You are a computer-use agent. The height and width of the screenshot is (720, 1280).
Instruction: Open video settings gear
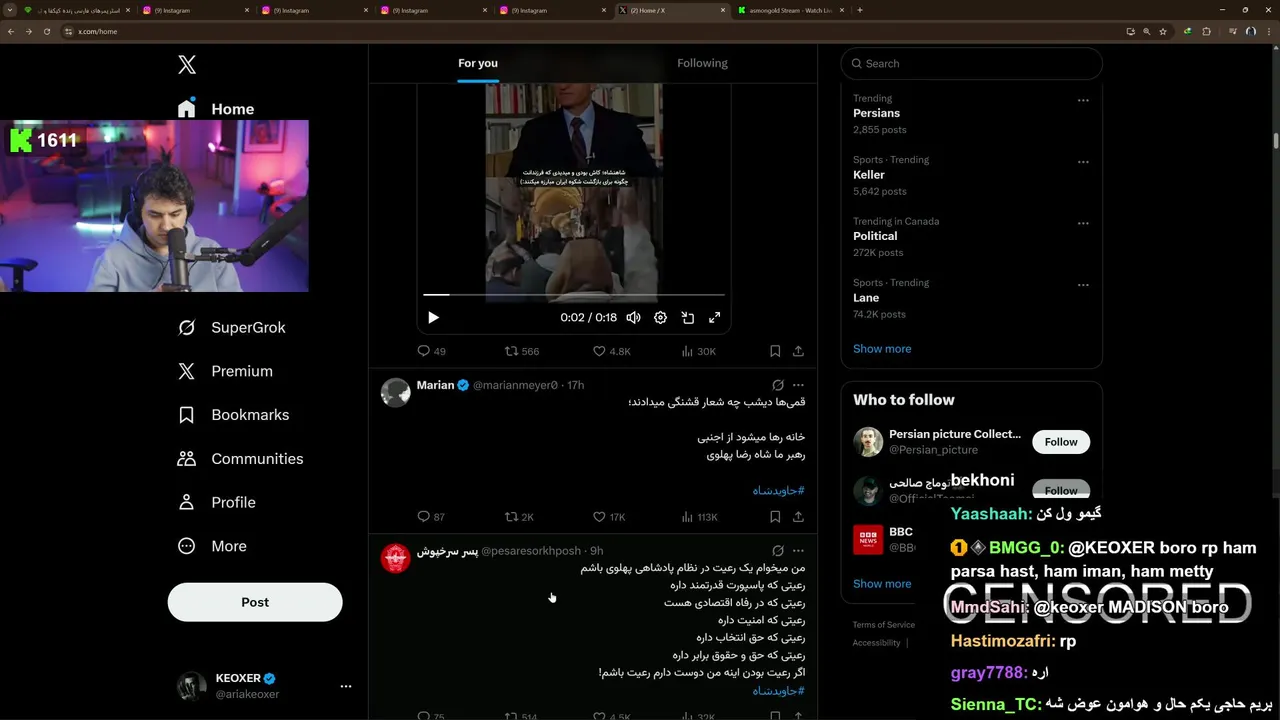(660, 317)
